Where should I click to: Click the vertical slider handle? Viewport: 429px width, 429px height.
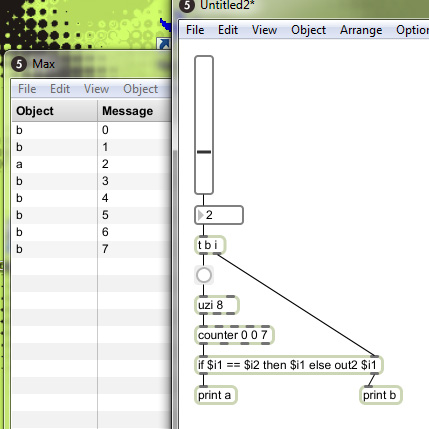coord(204,152)
